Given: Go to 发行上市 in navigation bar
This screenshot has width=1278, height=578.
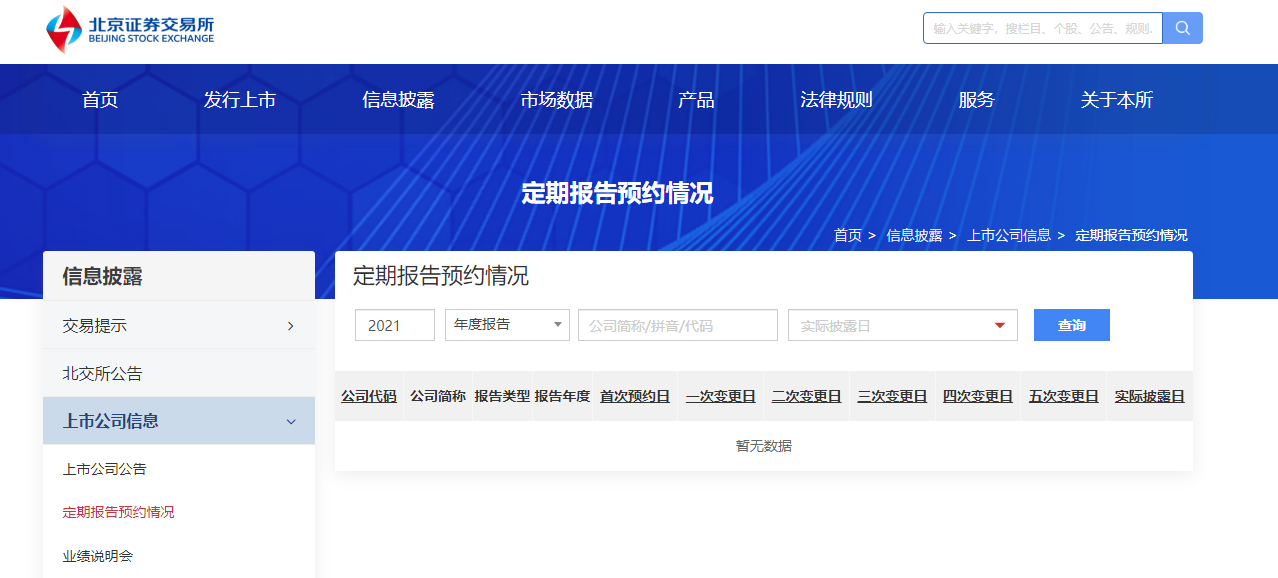Looking at the screenshot, I should tap(240, 100).
